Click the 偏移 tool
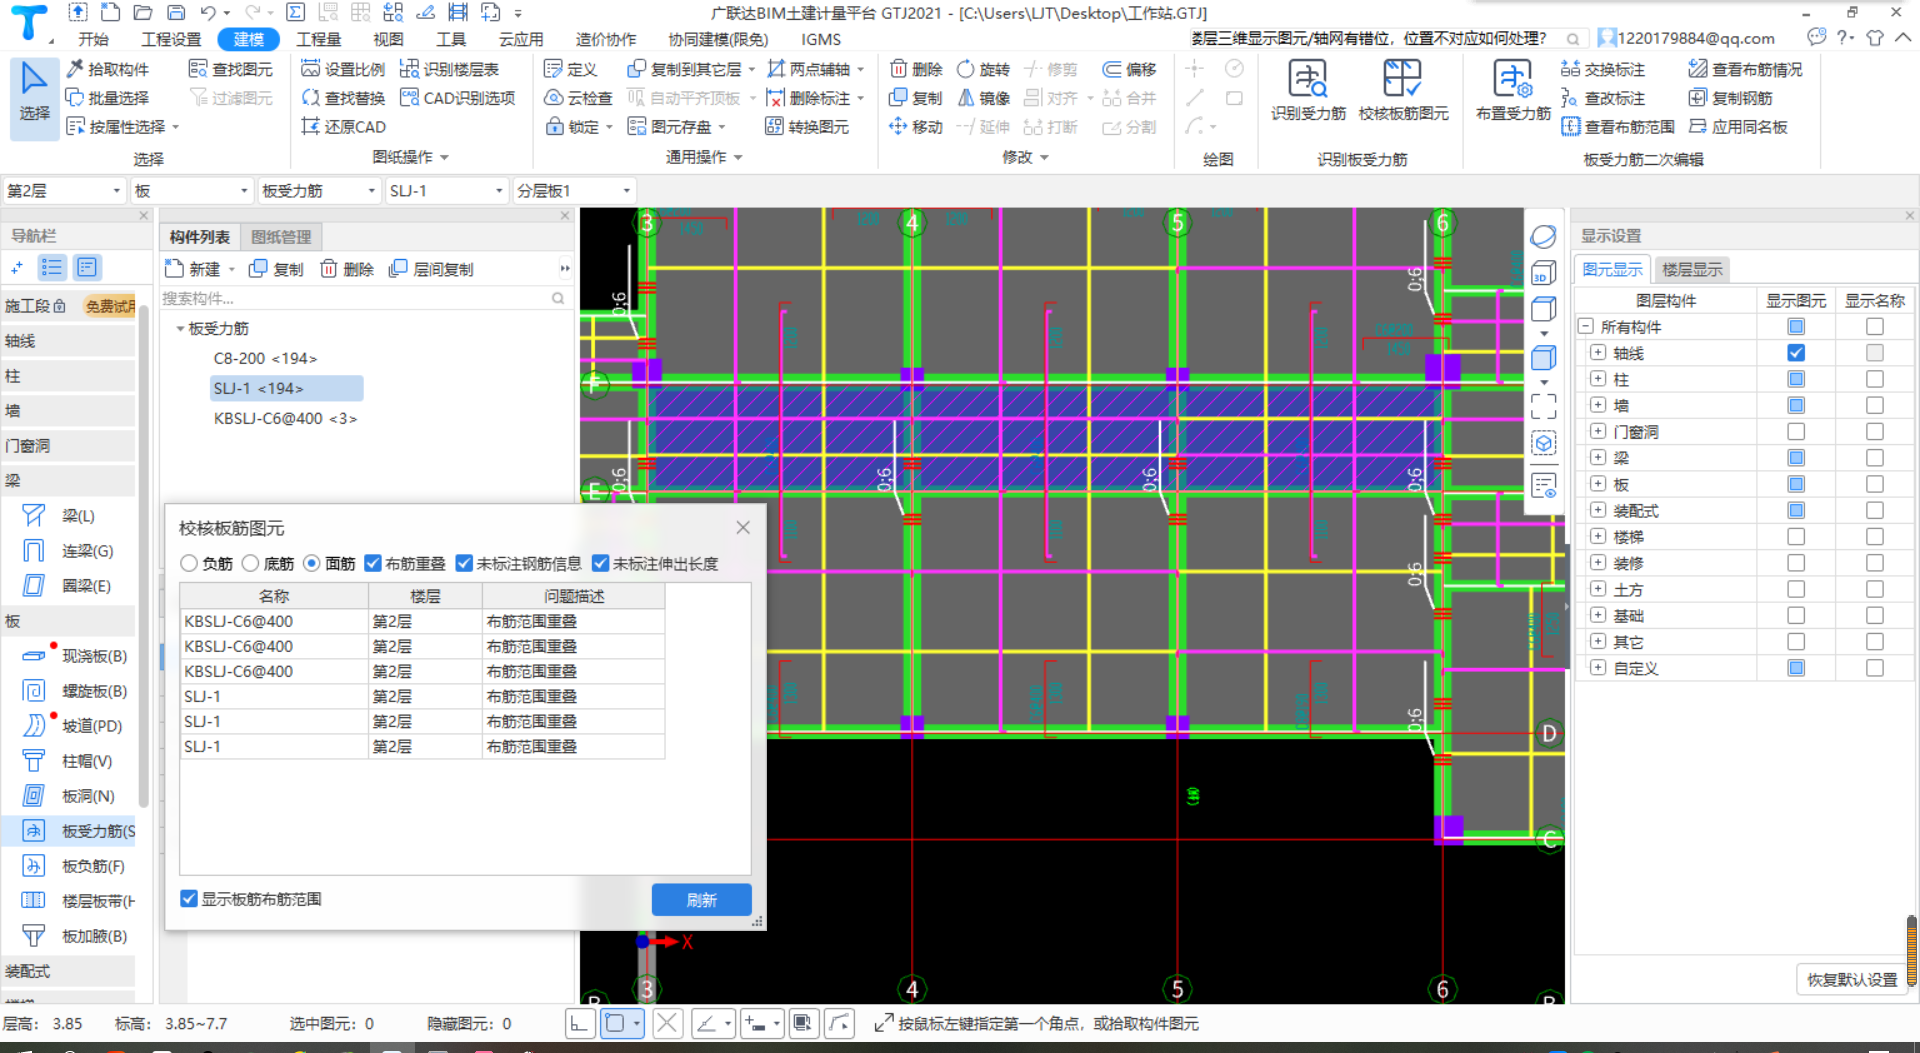 pos(1130,69)
